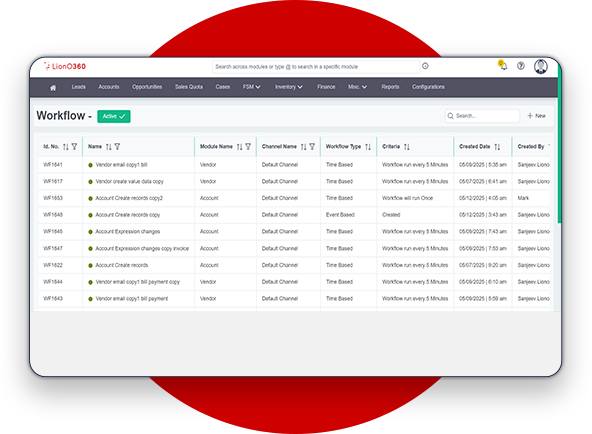The height and width of the screenshot is (434, 592).
Task: Filter the Module Name column
Action: [x=248, y=146]
